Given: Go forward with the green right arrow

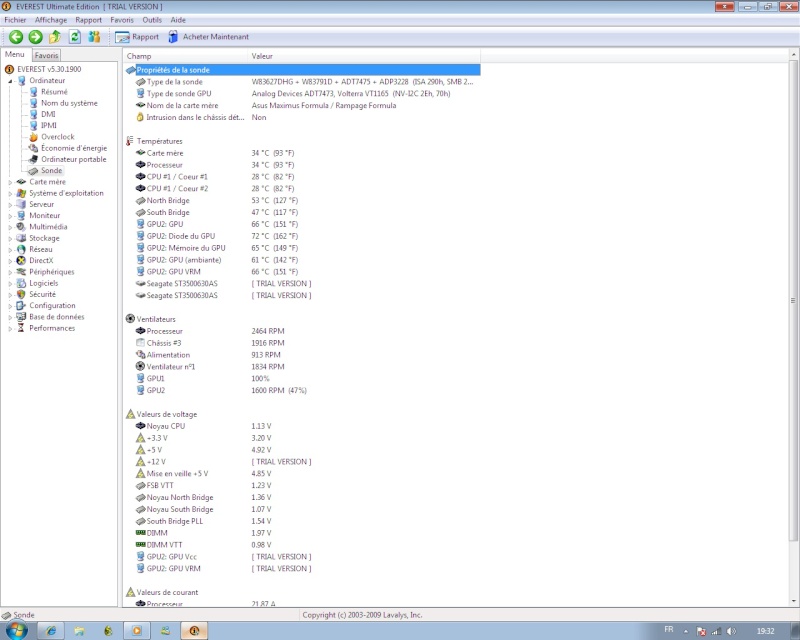Looking at the screenshot, I should coord(35,37).
